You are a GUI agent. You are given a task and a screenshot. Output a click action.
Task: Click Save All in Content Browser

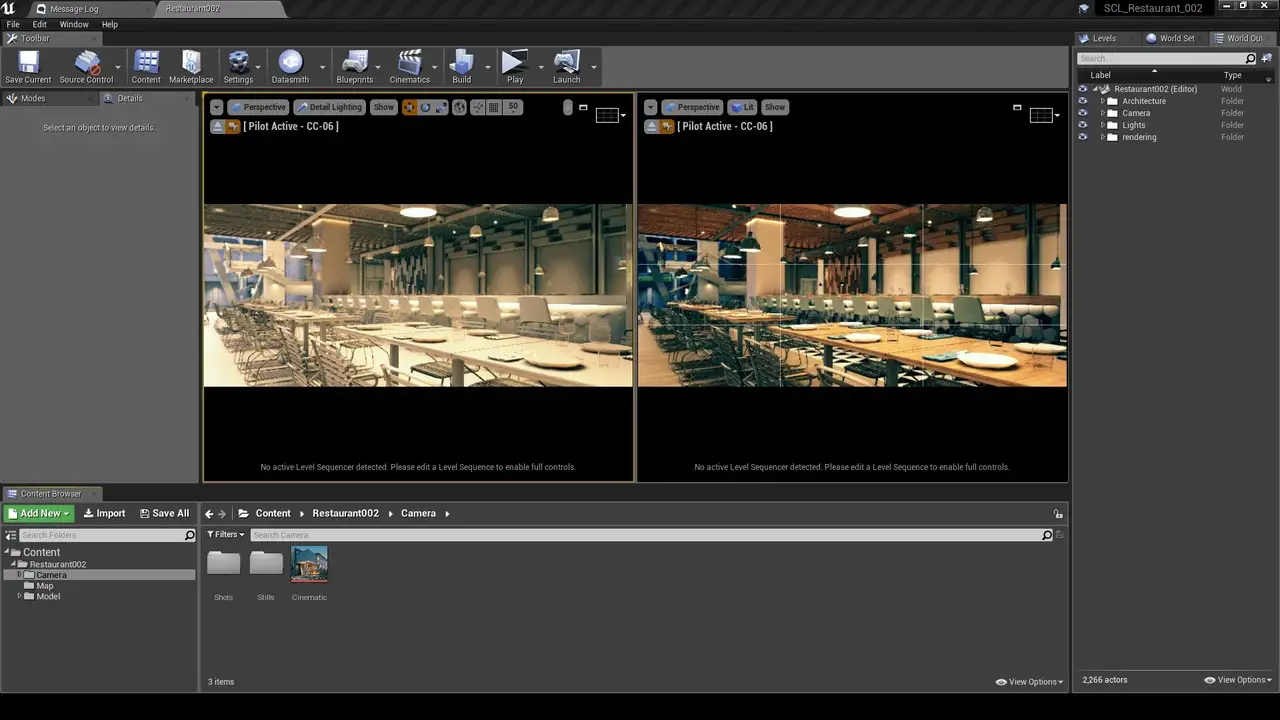[164, 514]
